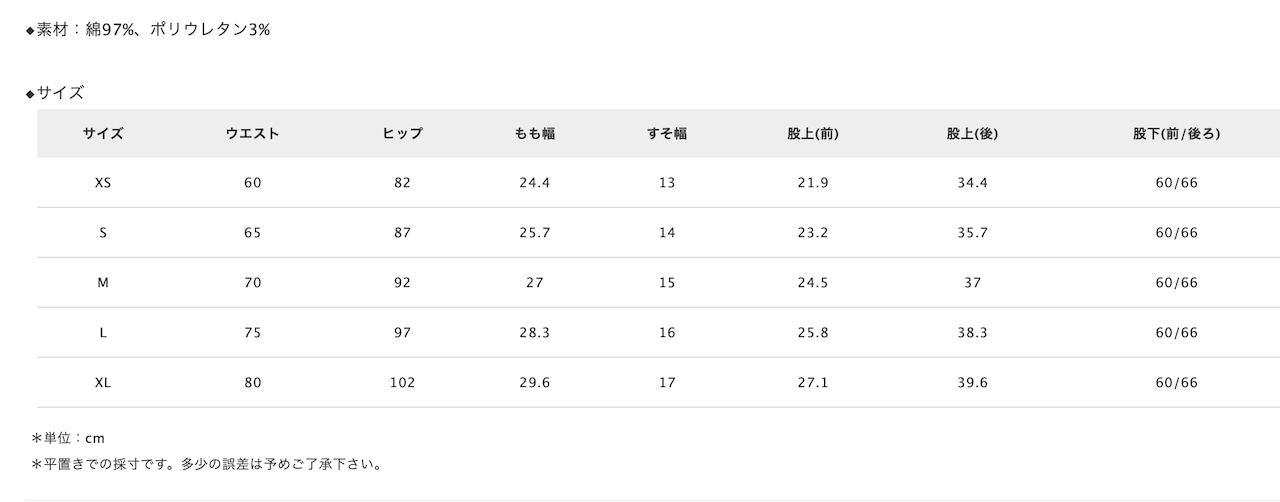Select the L rear rise value 38.3
Viewport: 1280px width, 502px height.
pyautogui.click(x=973, y=333)
